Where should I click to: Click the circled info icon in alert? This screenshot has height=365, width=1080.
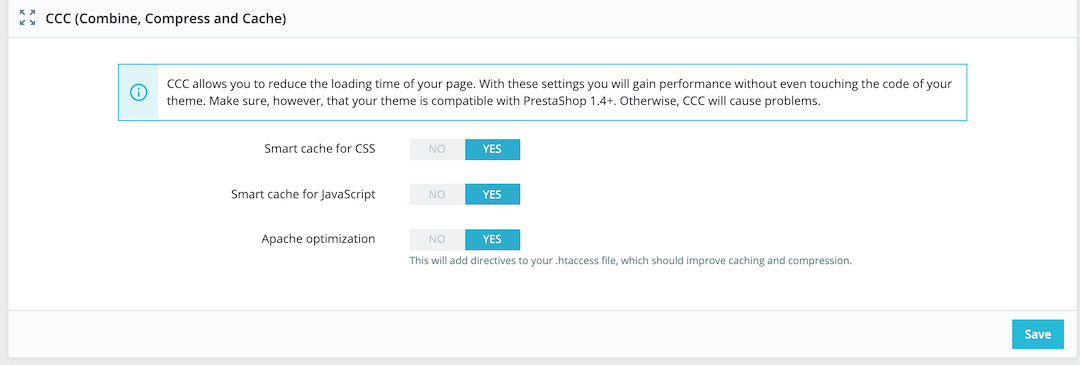pos(138,92)
